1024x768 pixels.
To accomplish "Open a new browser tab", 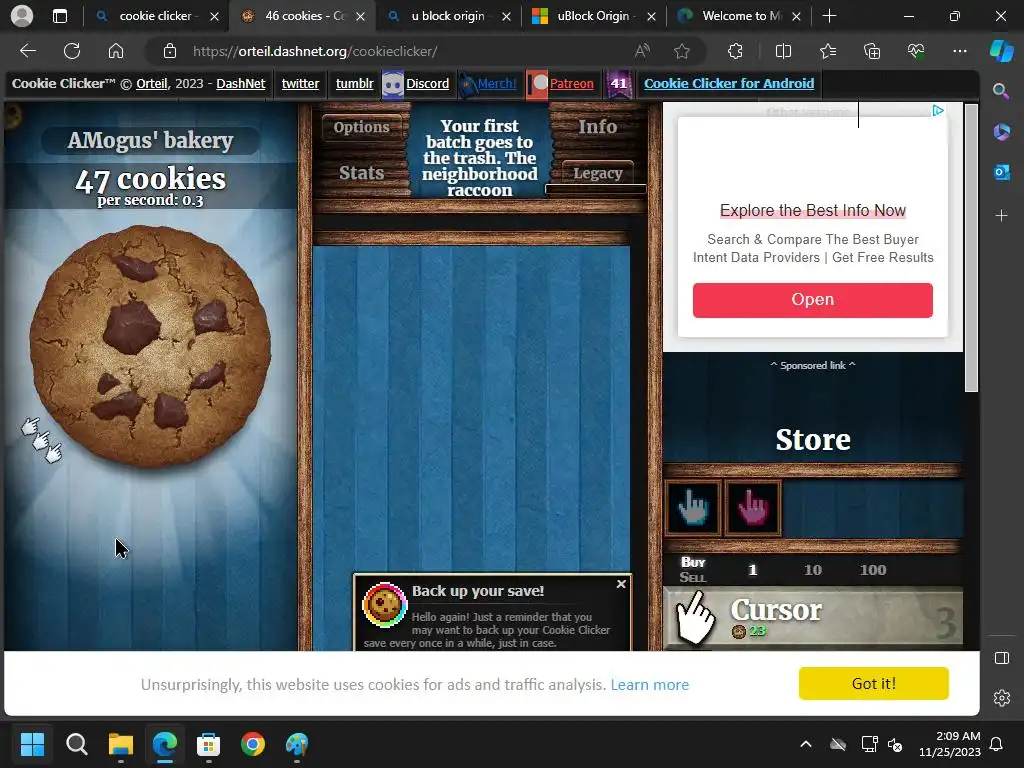I will [829, 16].
